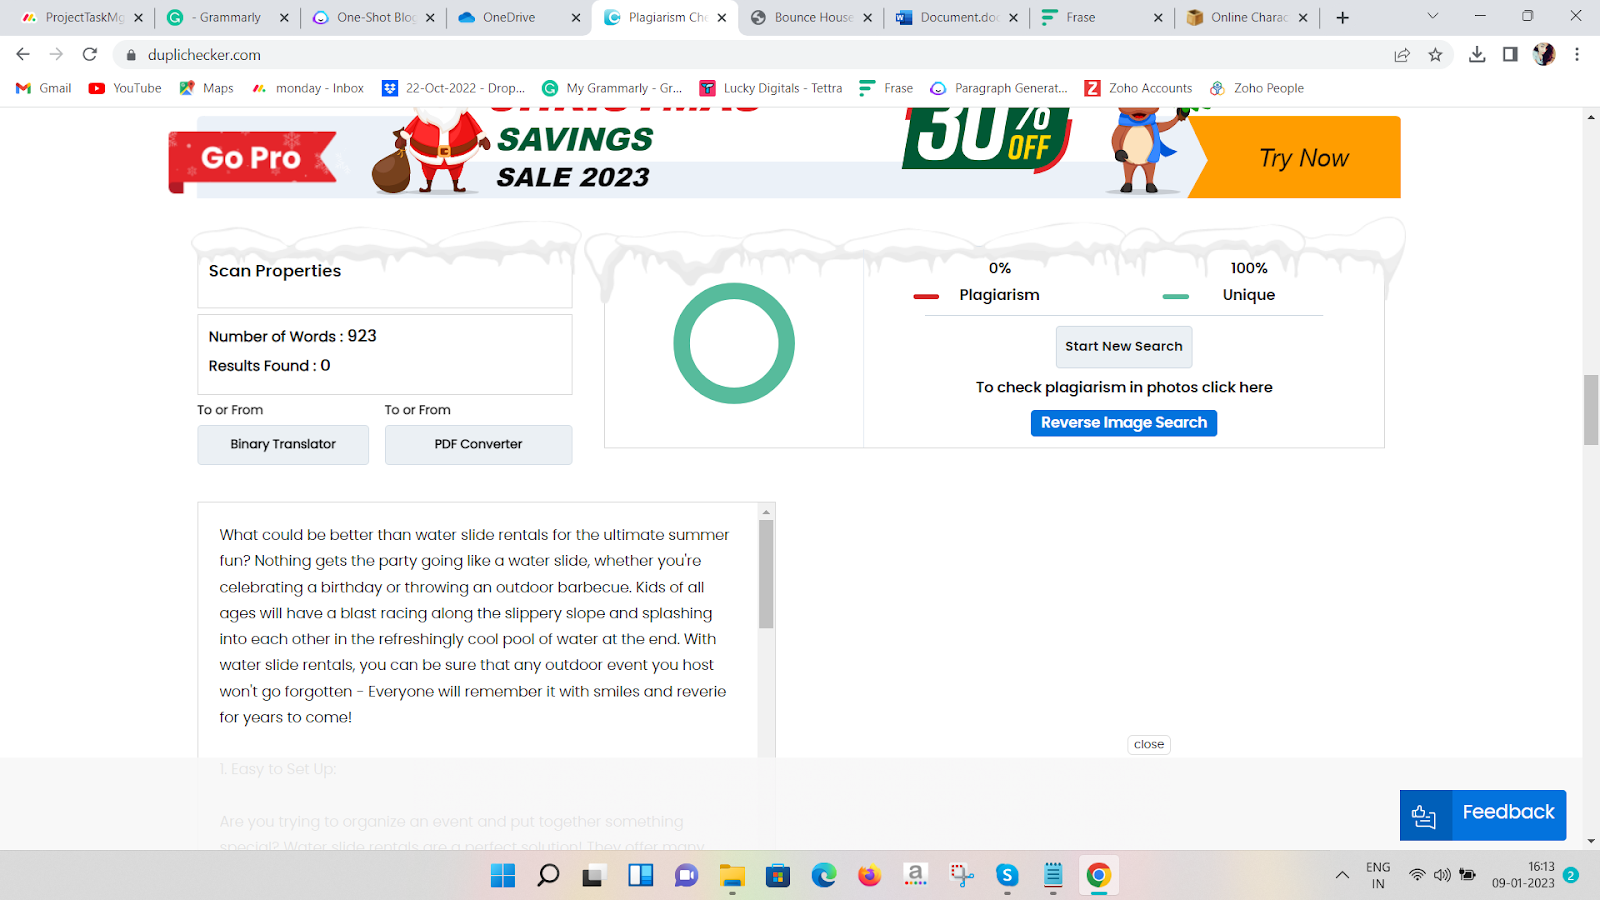Open the 22-Oct-2022 Dropbox bookmark
The width and height of the screenshot is (1600, 900).
point(454,88)
